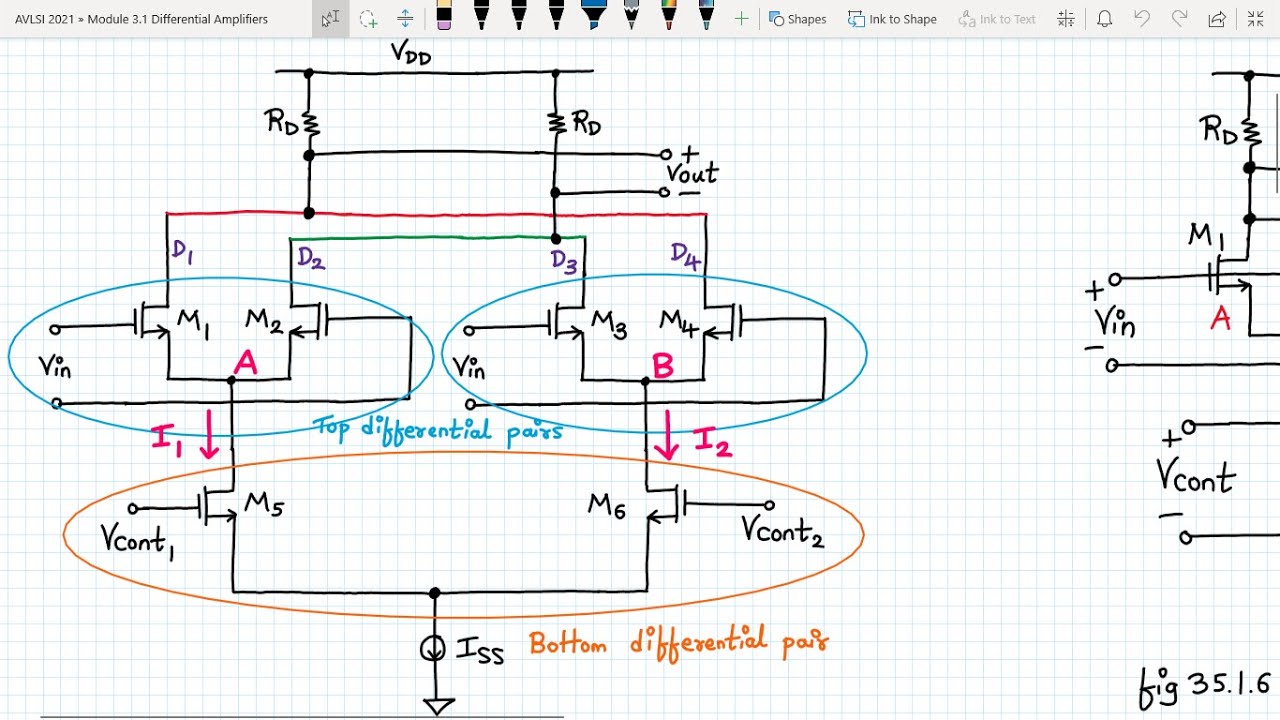Click the 'Bottom differential pair' handwritten label
This screenshot has height=720, width=1280.
(679, 643)
